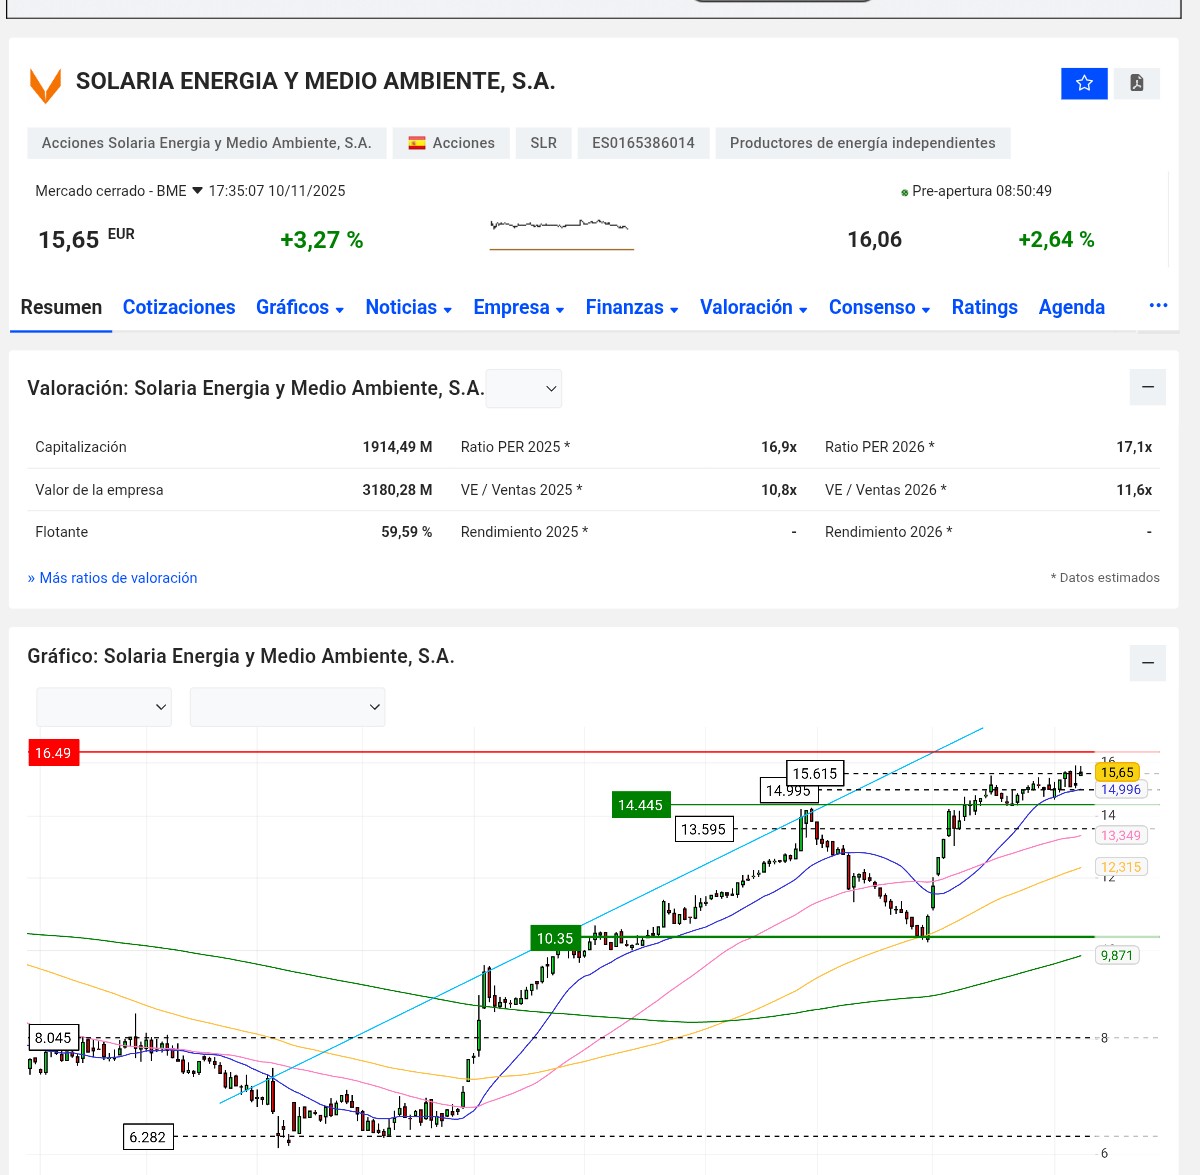Click the 15.615 price level label
This screenshot has height=1175, width=1200.
coord(815,773)
